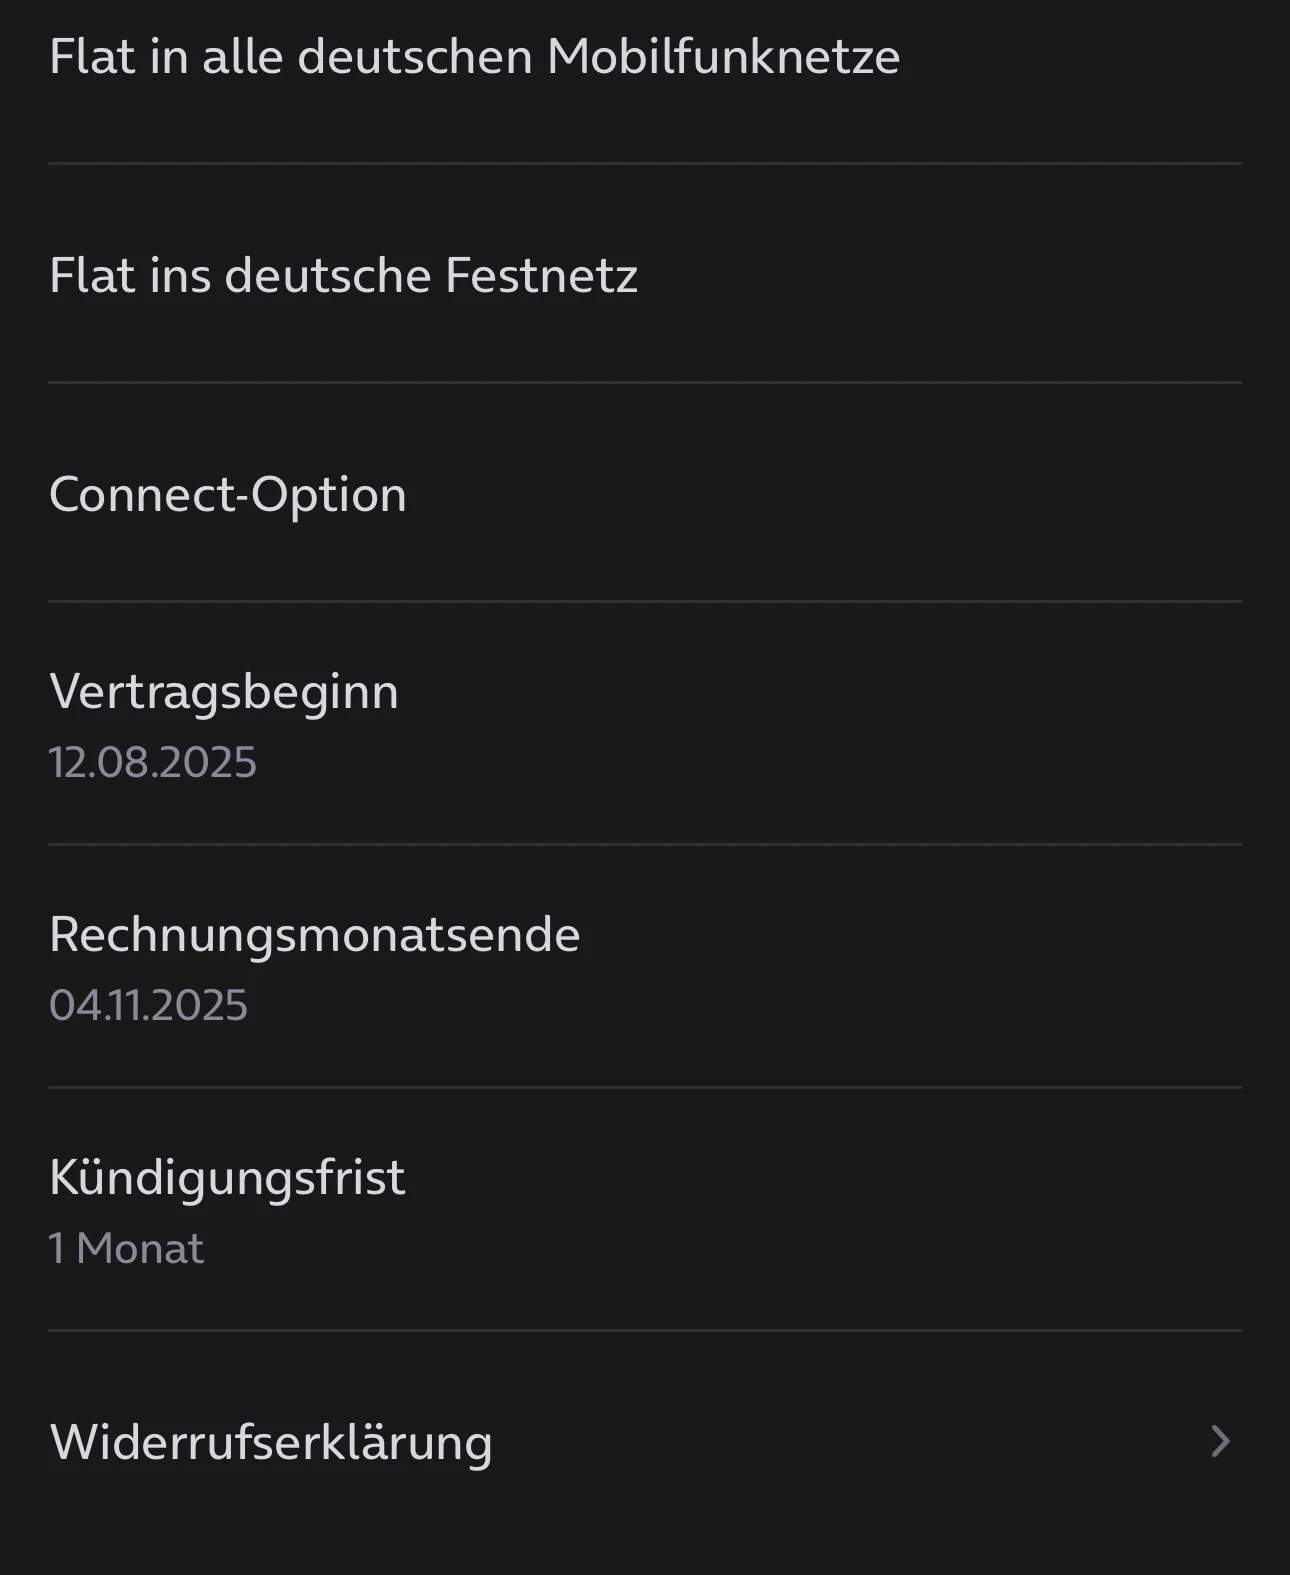Click the word Festnetz in the second entry
The height and width of the screenshot is (1575, 1290).
coord(541,275)
